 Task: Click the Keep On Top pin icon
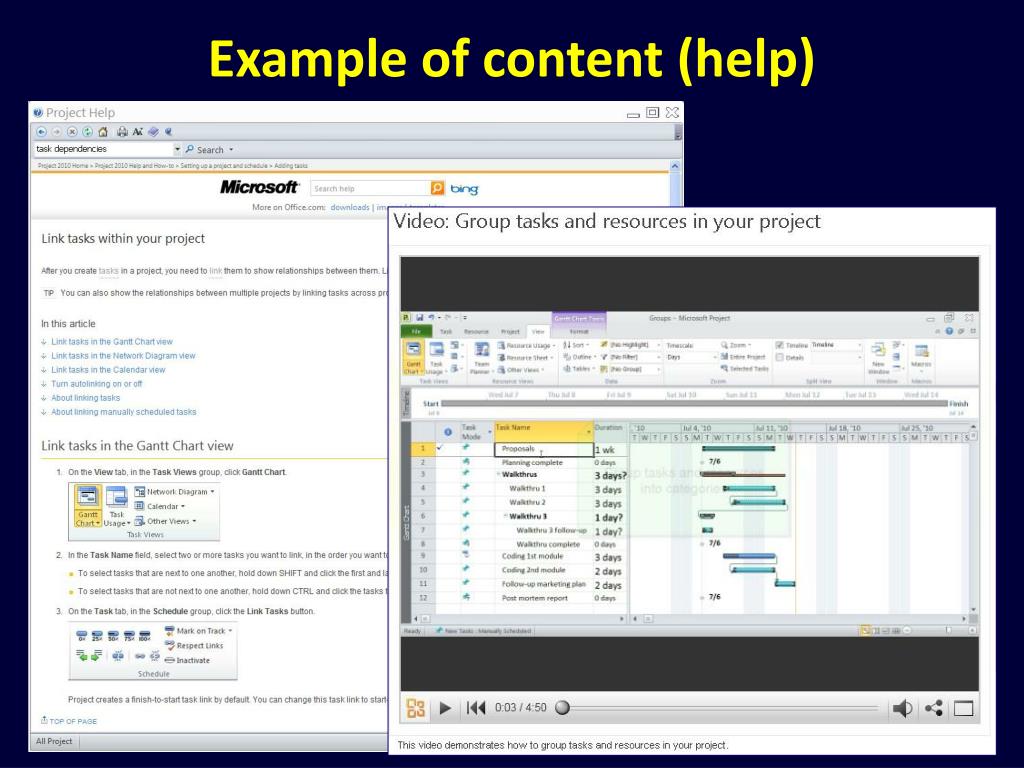(x=168, y=132)
